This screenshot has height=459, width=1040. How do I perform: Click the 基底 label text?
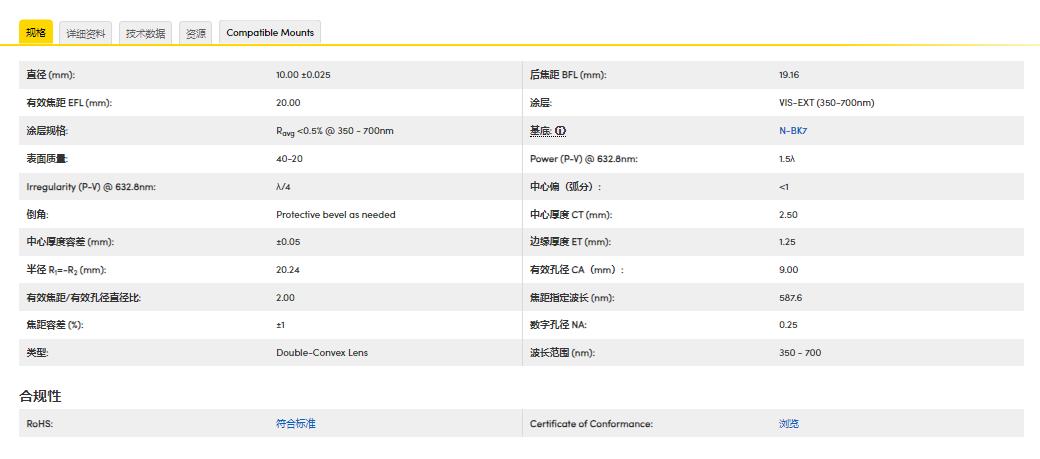[x=540, y=131]
